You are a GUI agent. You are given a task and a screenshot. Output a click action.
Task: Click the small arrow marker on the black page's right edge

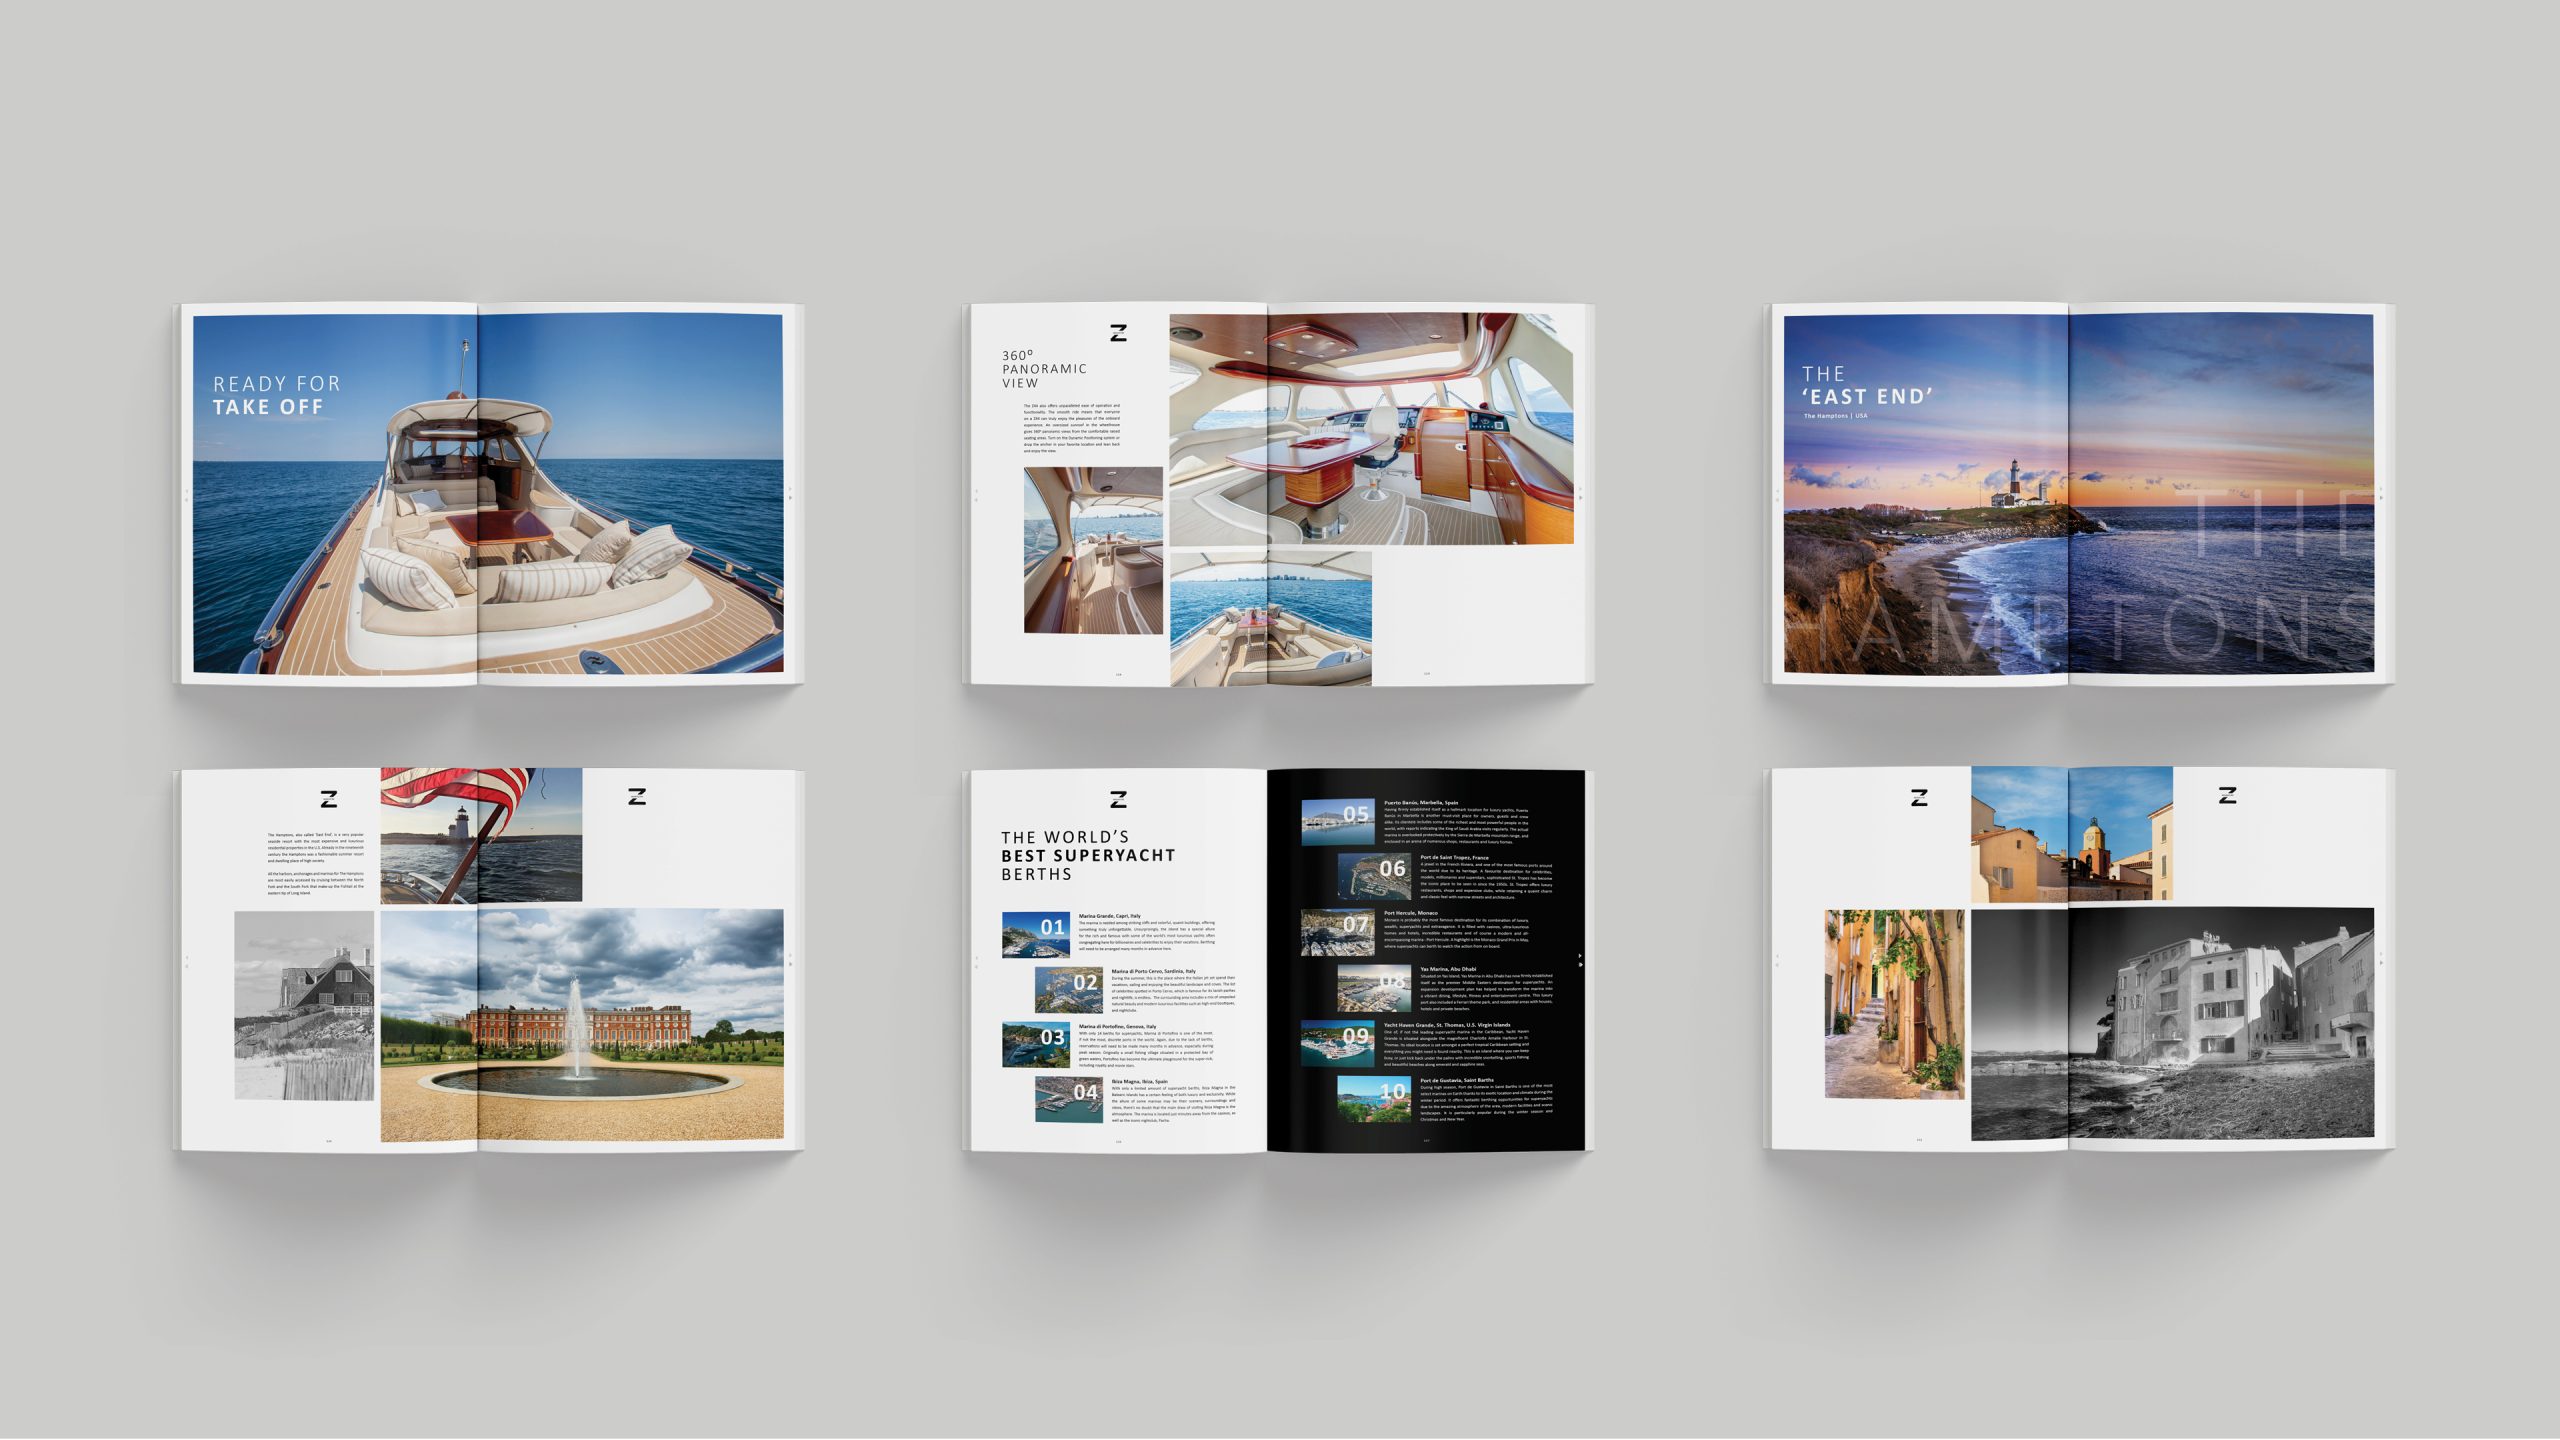click(1580, 957)
